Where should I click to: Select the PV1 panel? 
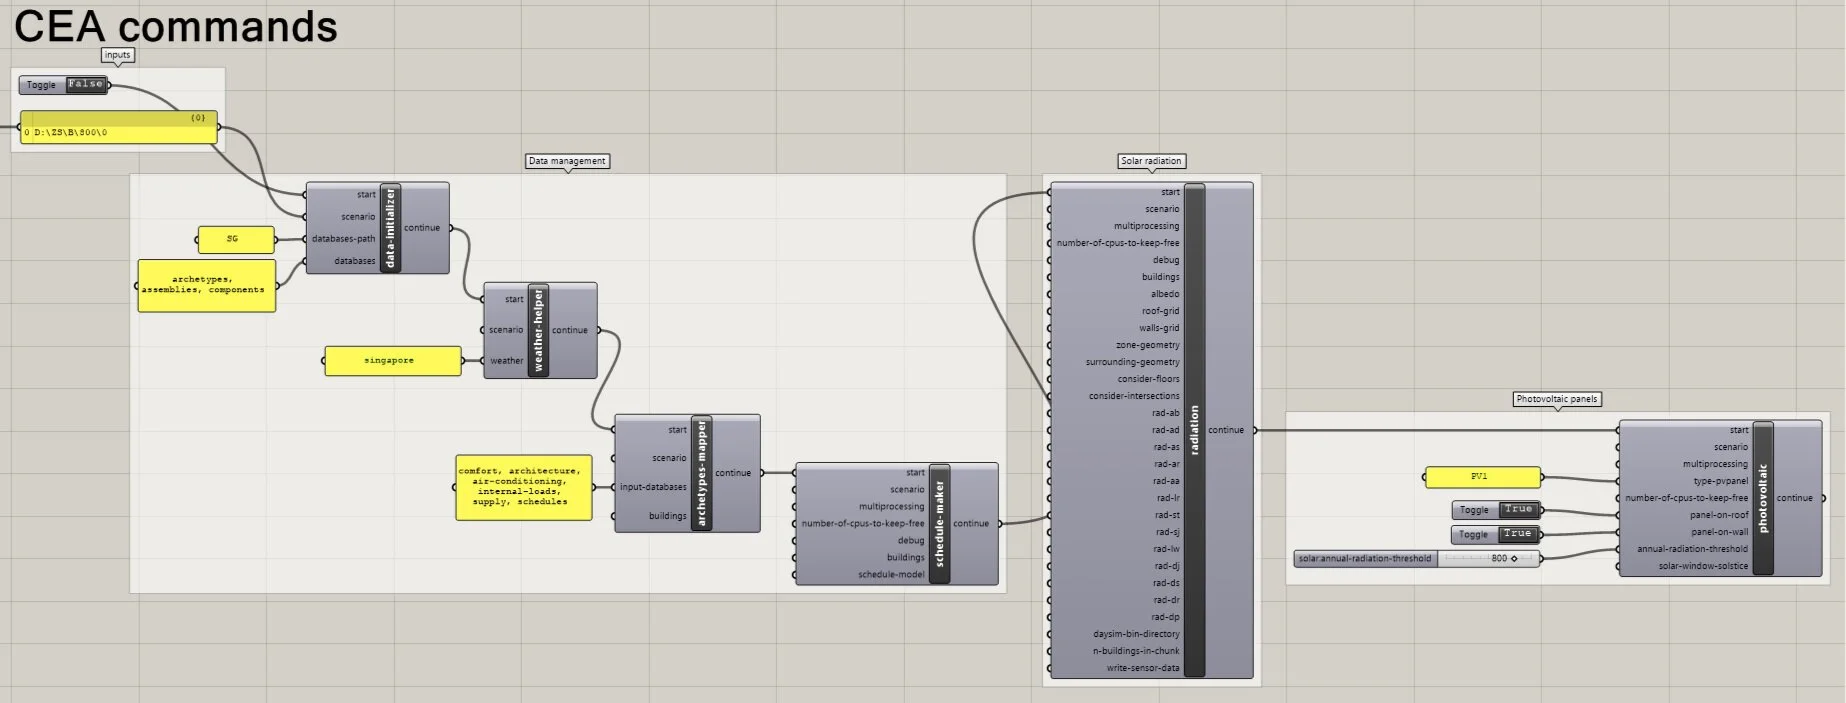coord(1482,477)
